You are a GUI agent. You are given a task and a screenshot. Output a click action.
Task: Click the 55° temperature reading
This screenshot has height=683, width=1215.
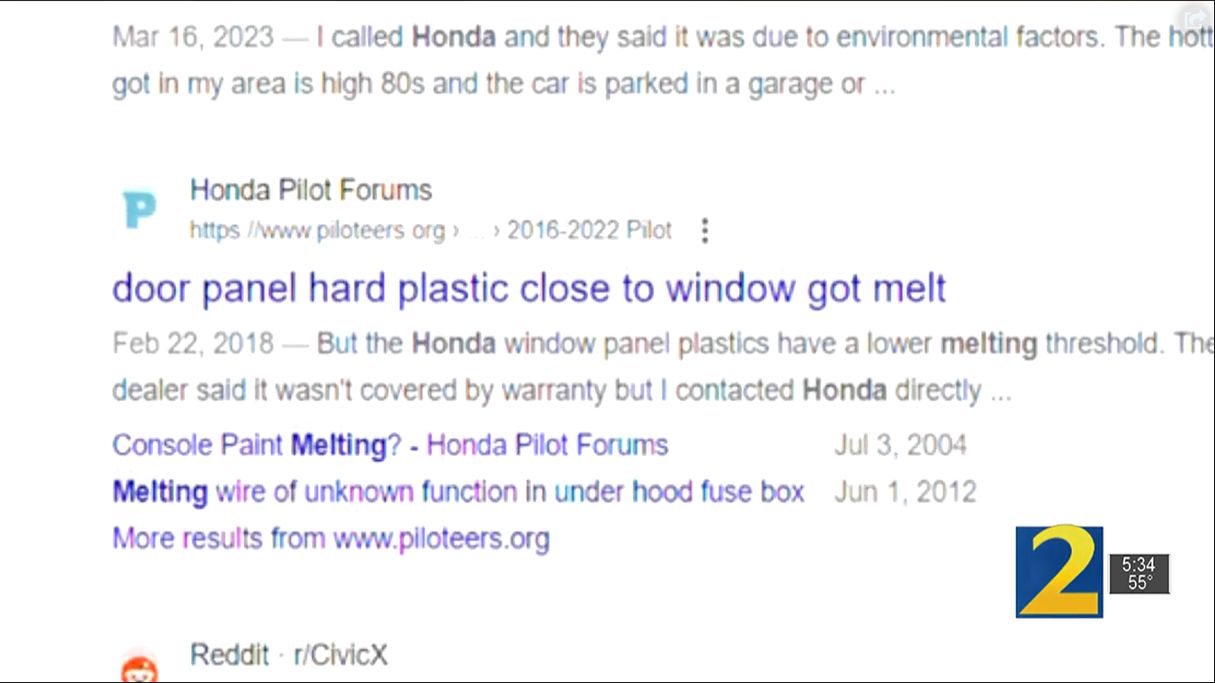[1140, 583]
